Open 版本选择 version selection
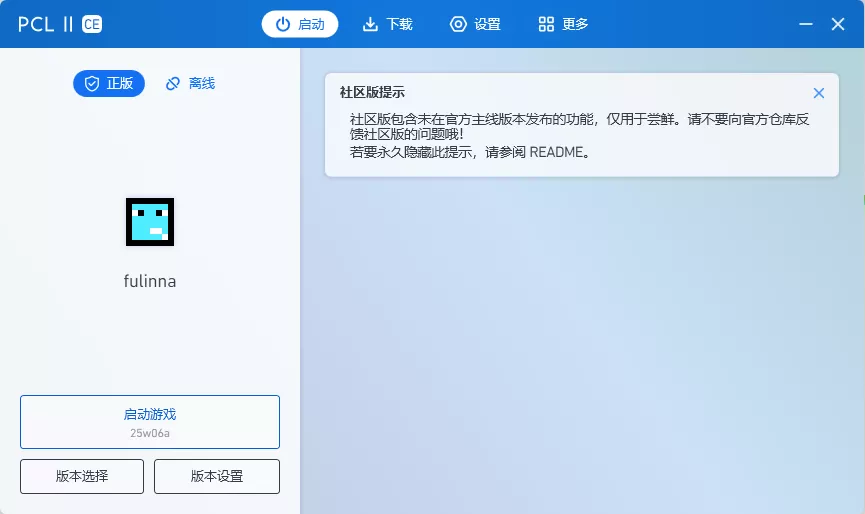Screen dimensions: 865x514 [x=82, y=476]
